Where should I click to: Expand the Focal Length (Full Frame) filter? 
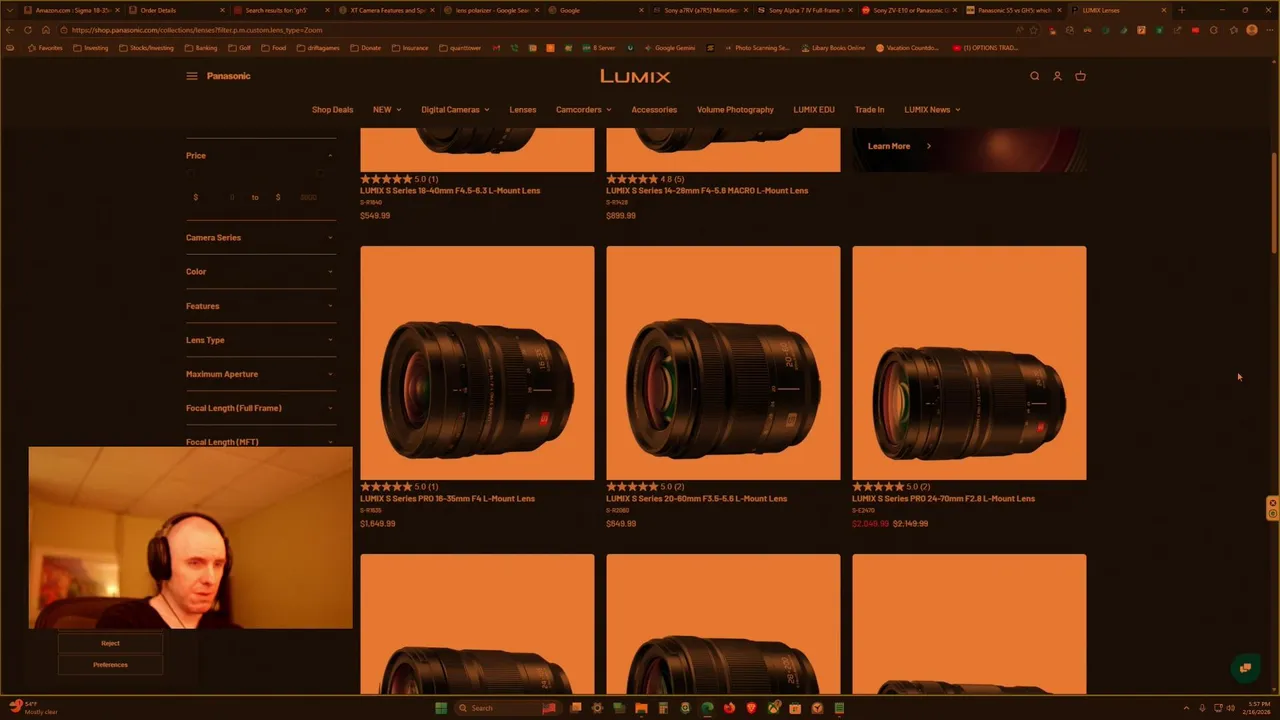pos(260,408)
